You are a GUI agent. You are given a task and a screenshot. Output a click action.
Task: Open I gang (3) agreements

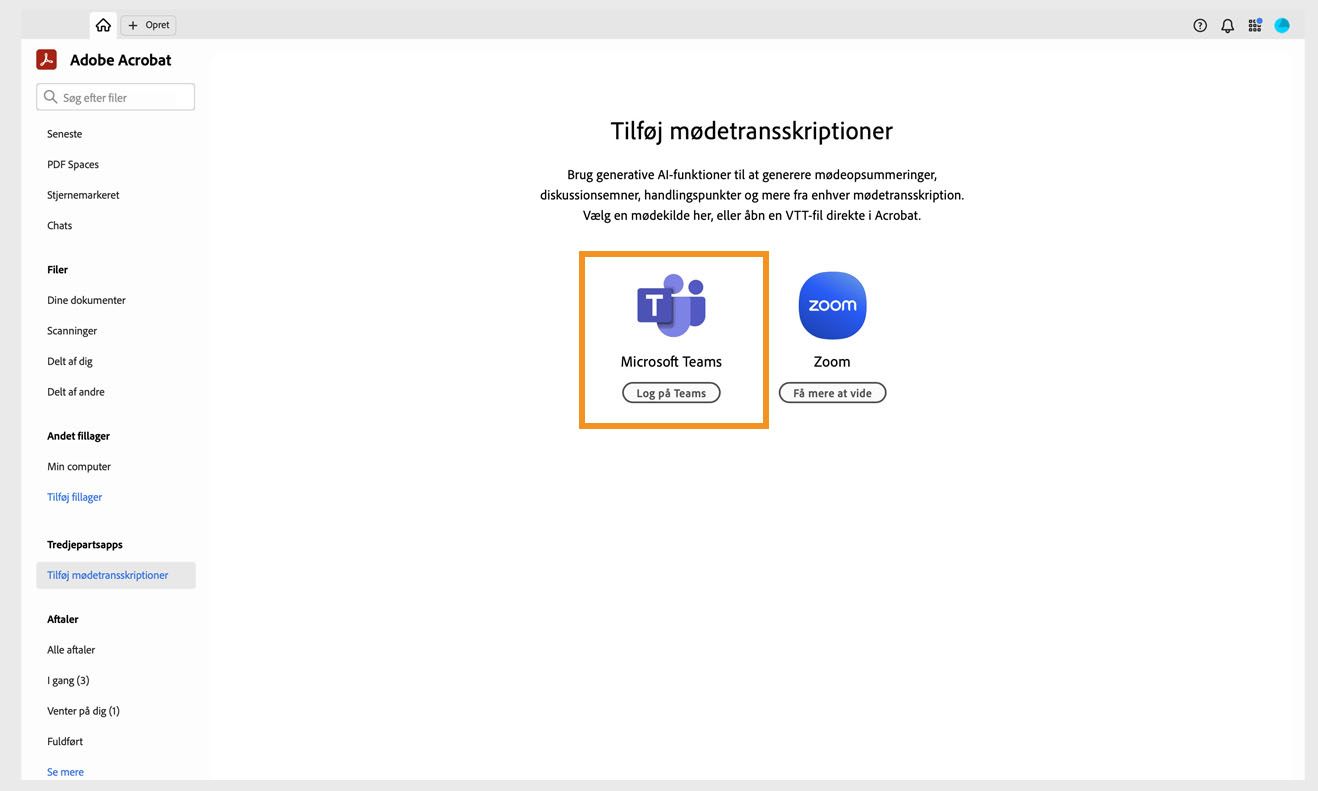68,681
